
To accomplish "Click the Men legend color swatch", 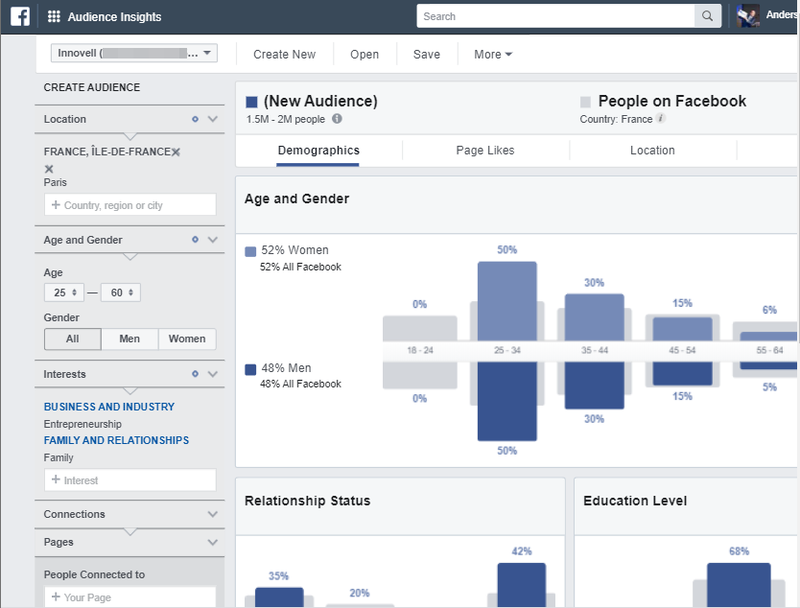I will pyautogui.click(x=251, y=369).
